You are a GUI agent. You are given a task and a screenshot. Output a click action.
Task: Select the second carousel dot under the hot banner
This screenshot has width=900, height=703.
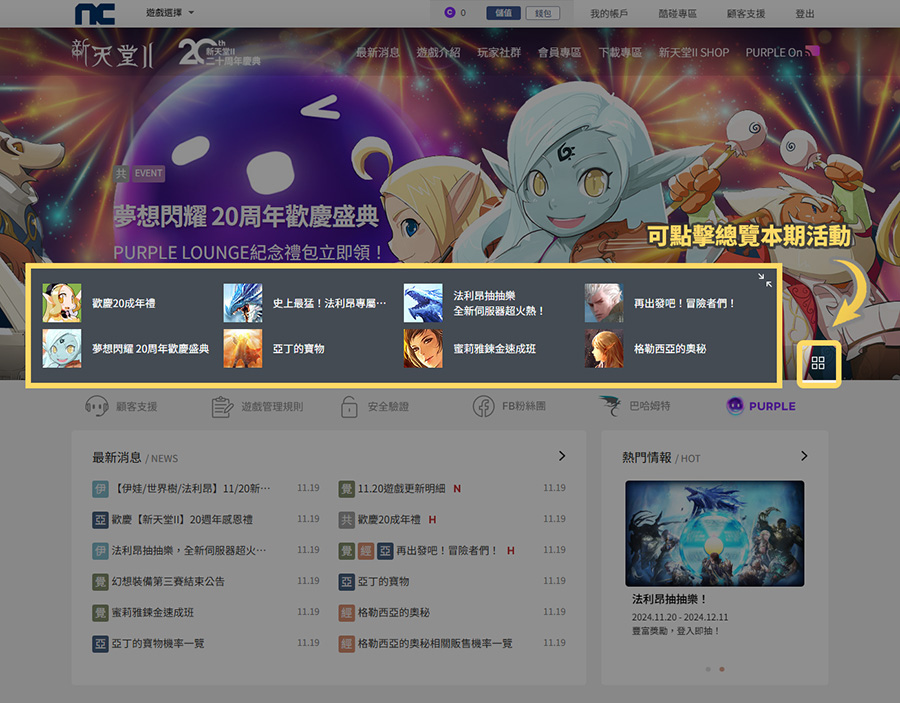pyautogui.click(x=722, y=669)
